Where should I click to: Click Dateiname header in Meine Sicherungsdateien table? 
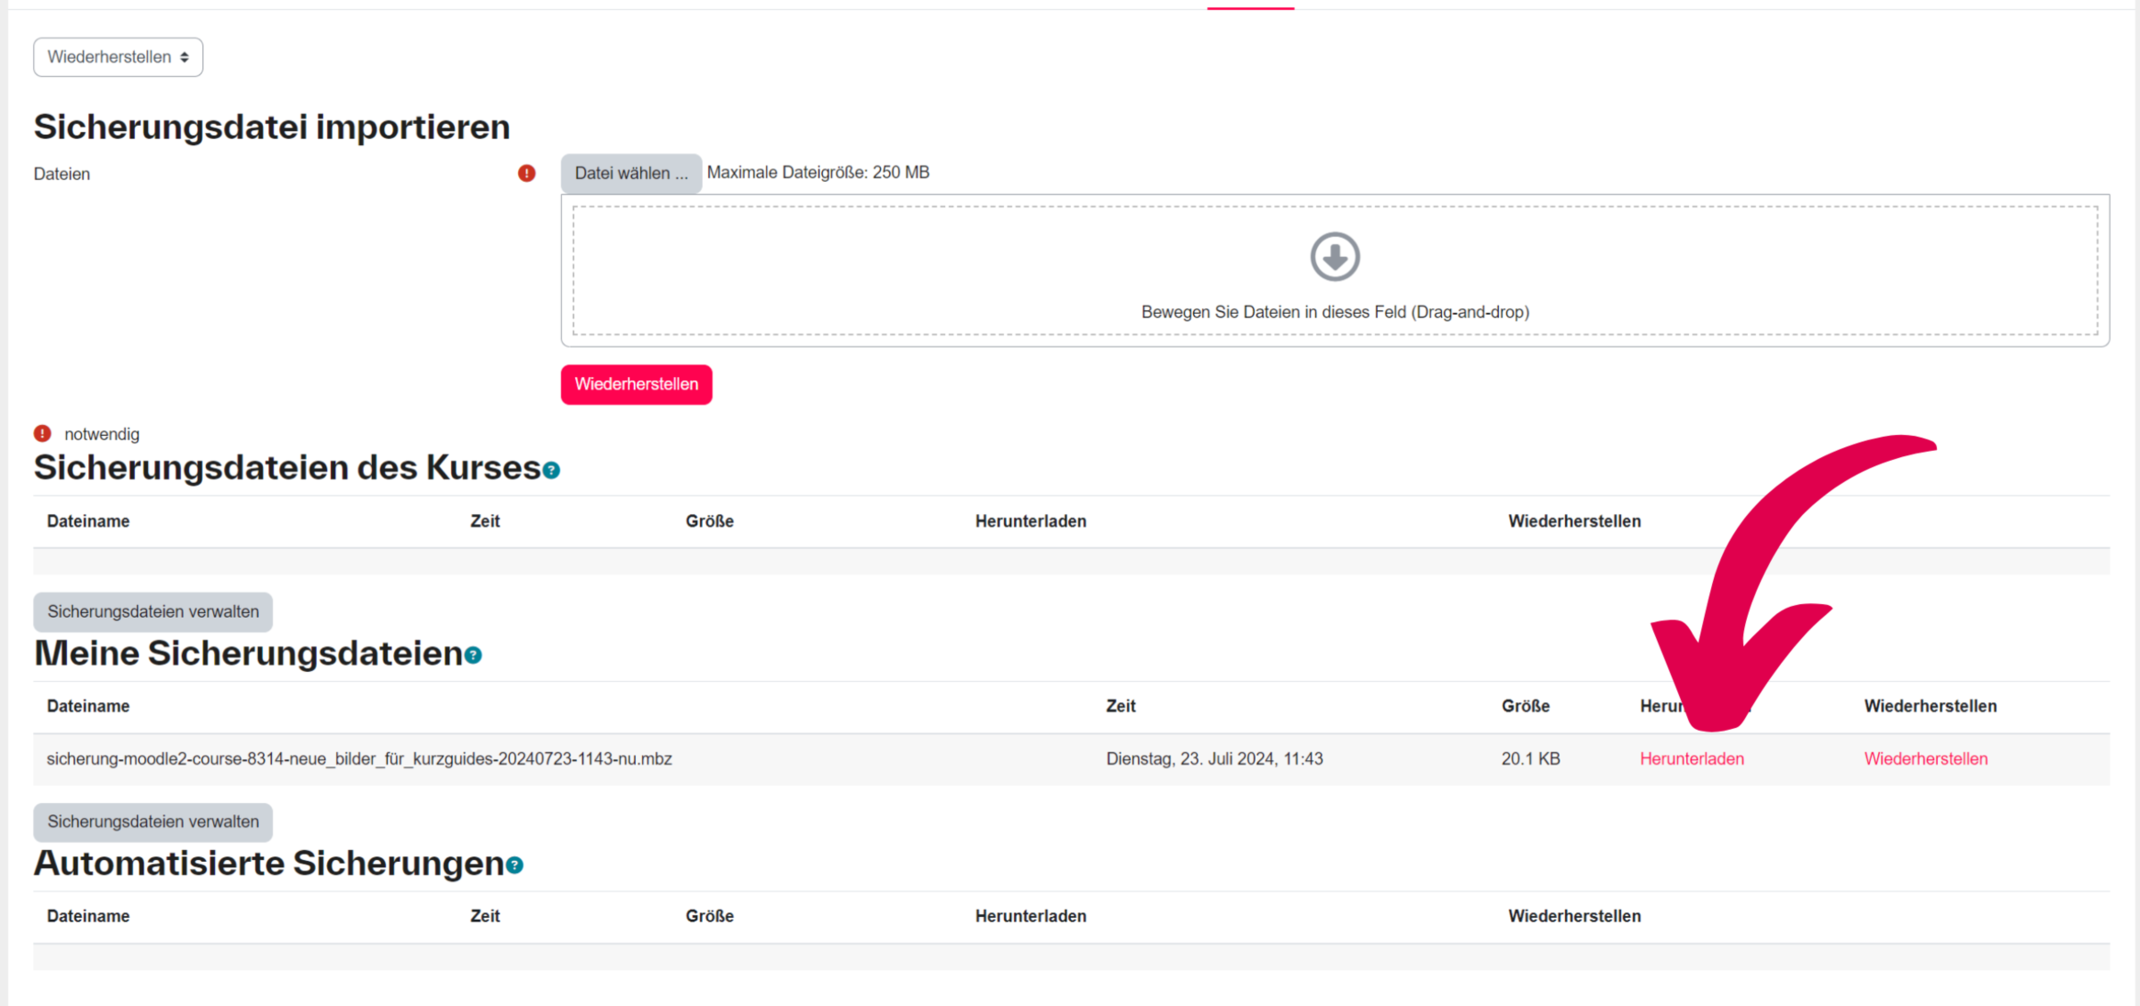88,706
